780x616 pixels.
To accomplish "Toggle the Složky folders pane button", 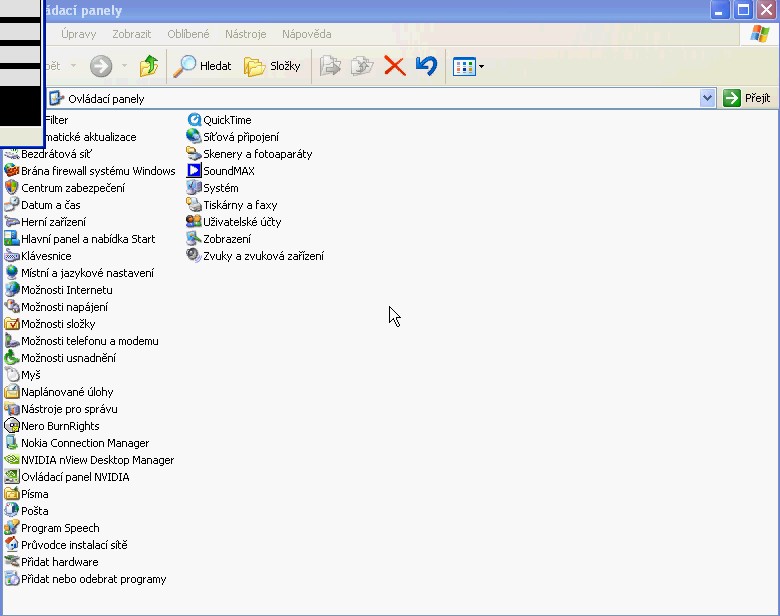I will click(x=273, y=67).
